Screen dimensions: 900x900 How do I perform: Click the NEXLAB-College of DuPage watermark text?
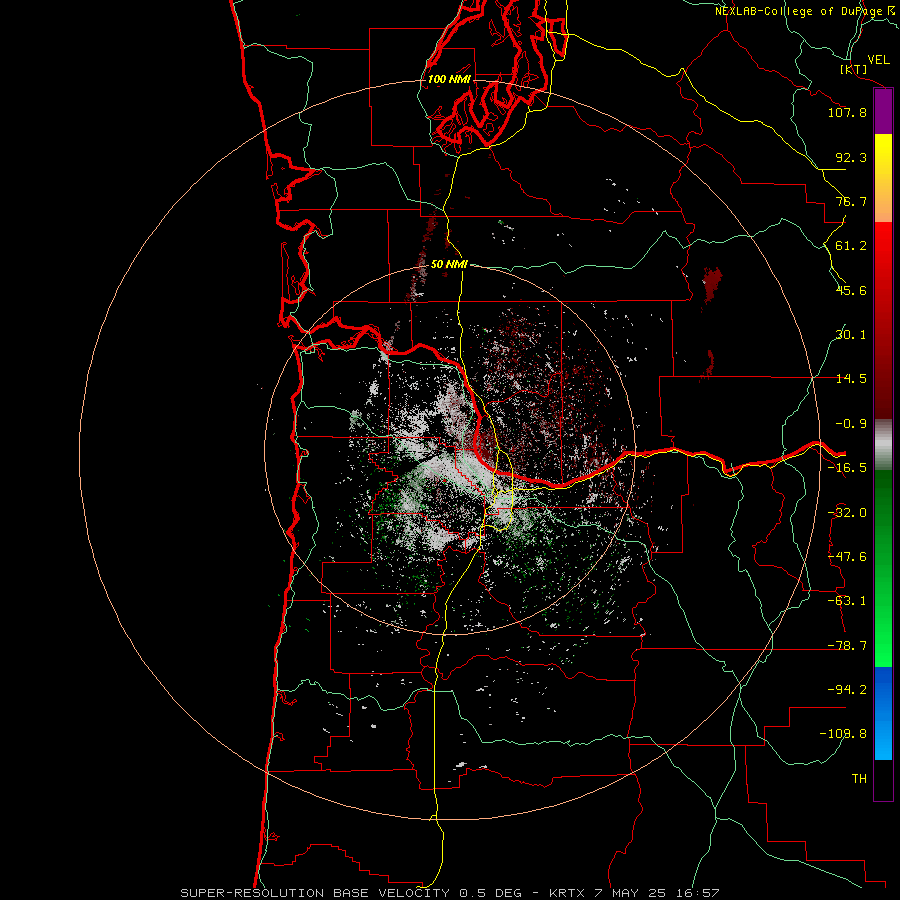[x=805, y=11]
